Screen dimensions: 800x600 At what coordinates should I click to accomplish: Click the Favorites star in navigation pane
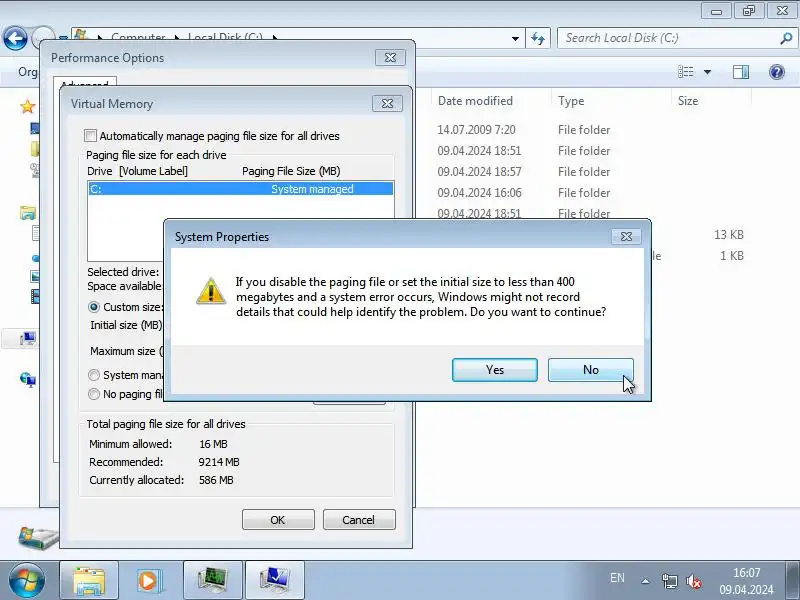point(28,107)
